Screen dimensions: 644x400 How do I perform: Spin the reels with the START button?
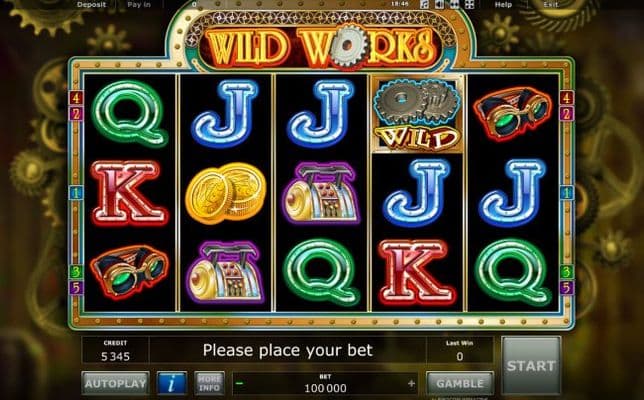click(x=531, y=366)
